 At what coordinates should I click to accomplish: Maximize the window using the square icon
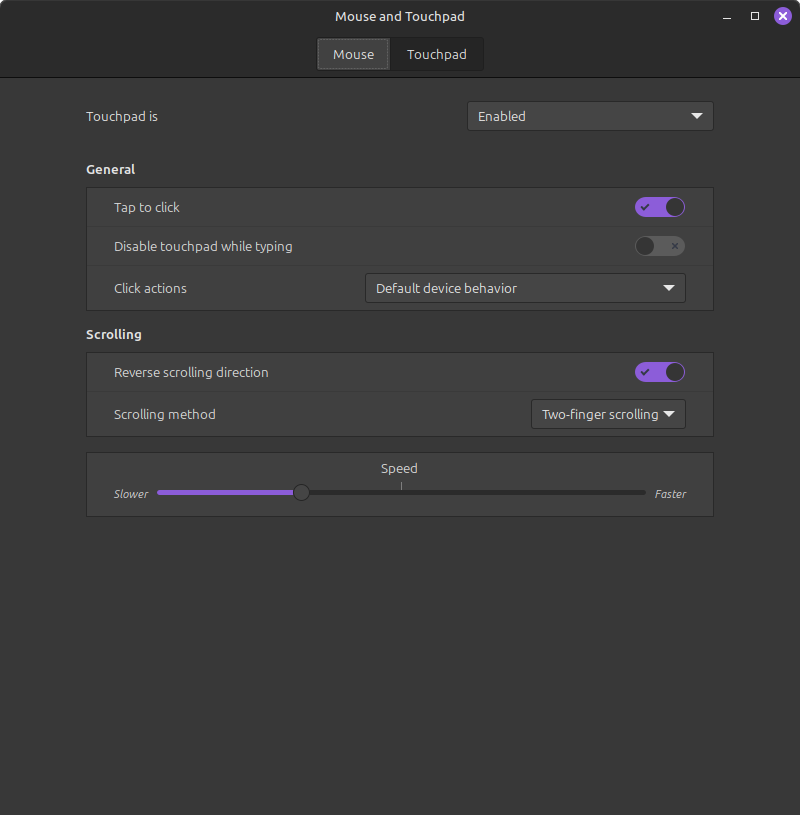pos(755,16)
